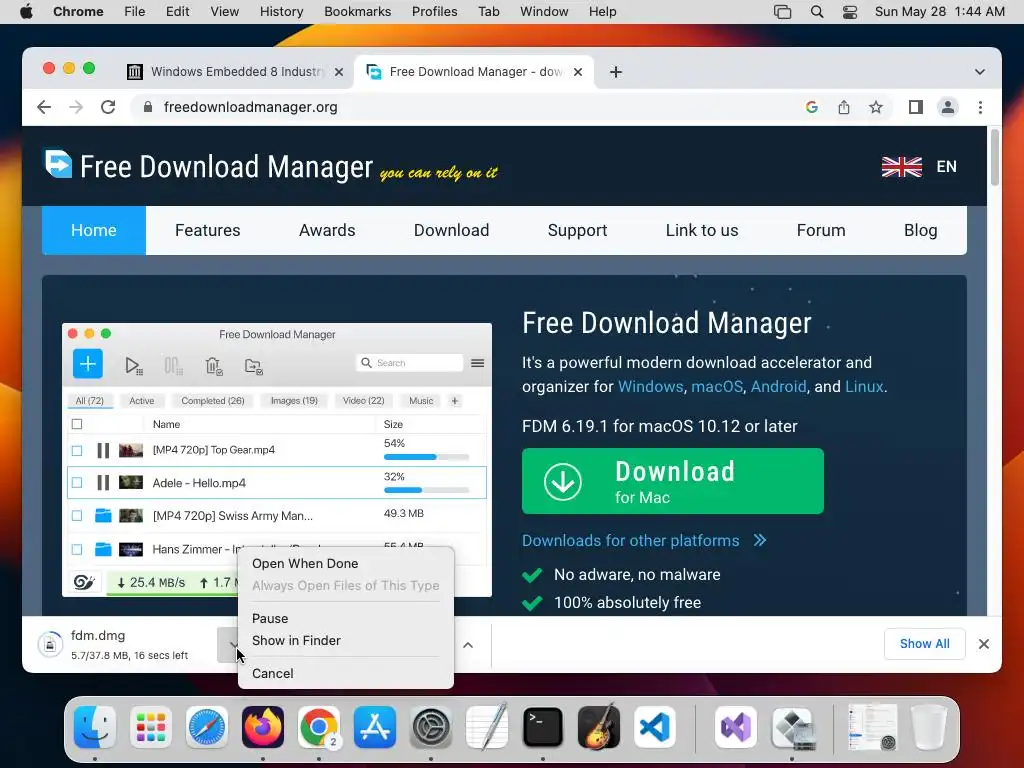Bookmark this page with the star icon
This screenshot has height=768, width=1024.
click(x=876, y=107)
